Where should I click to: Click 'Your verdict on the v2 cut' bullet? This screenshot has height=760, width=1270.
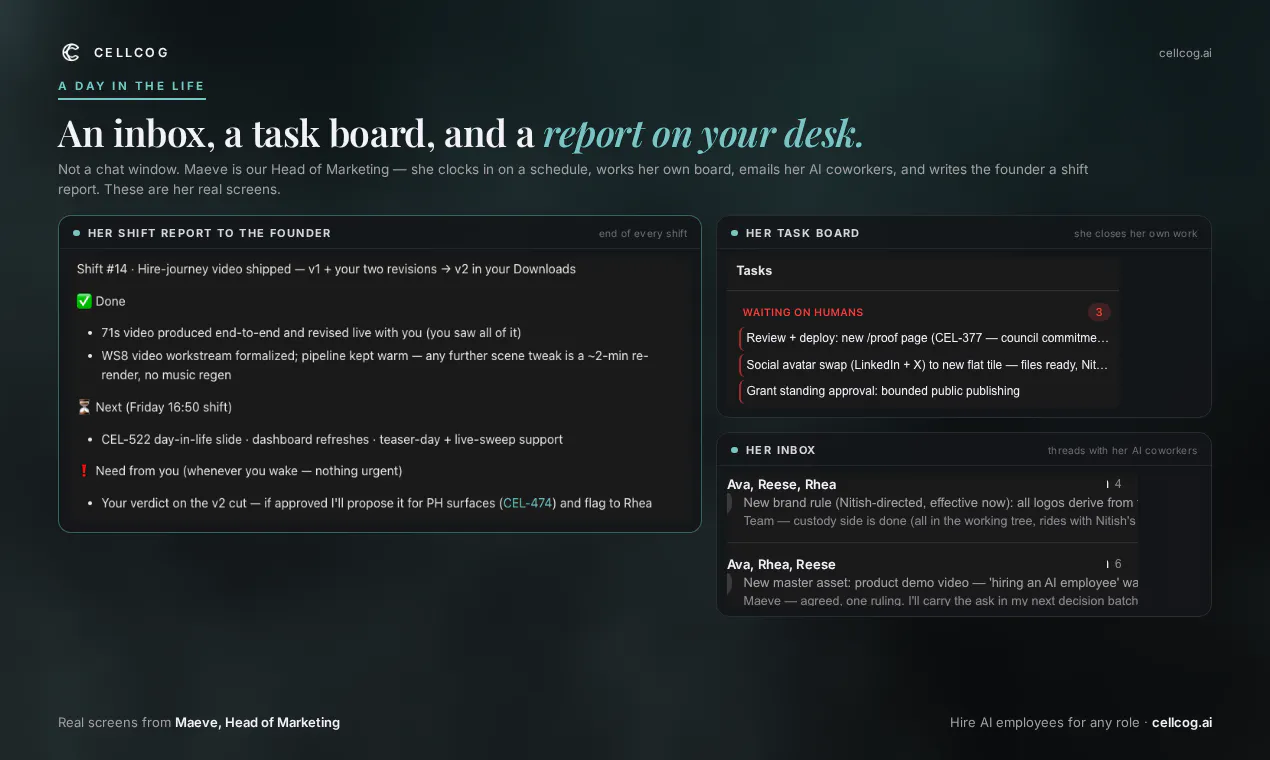click(376, 503)
